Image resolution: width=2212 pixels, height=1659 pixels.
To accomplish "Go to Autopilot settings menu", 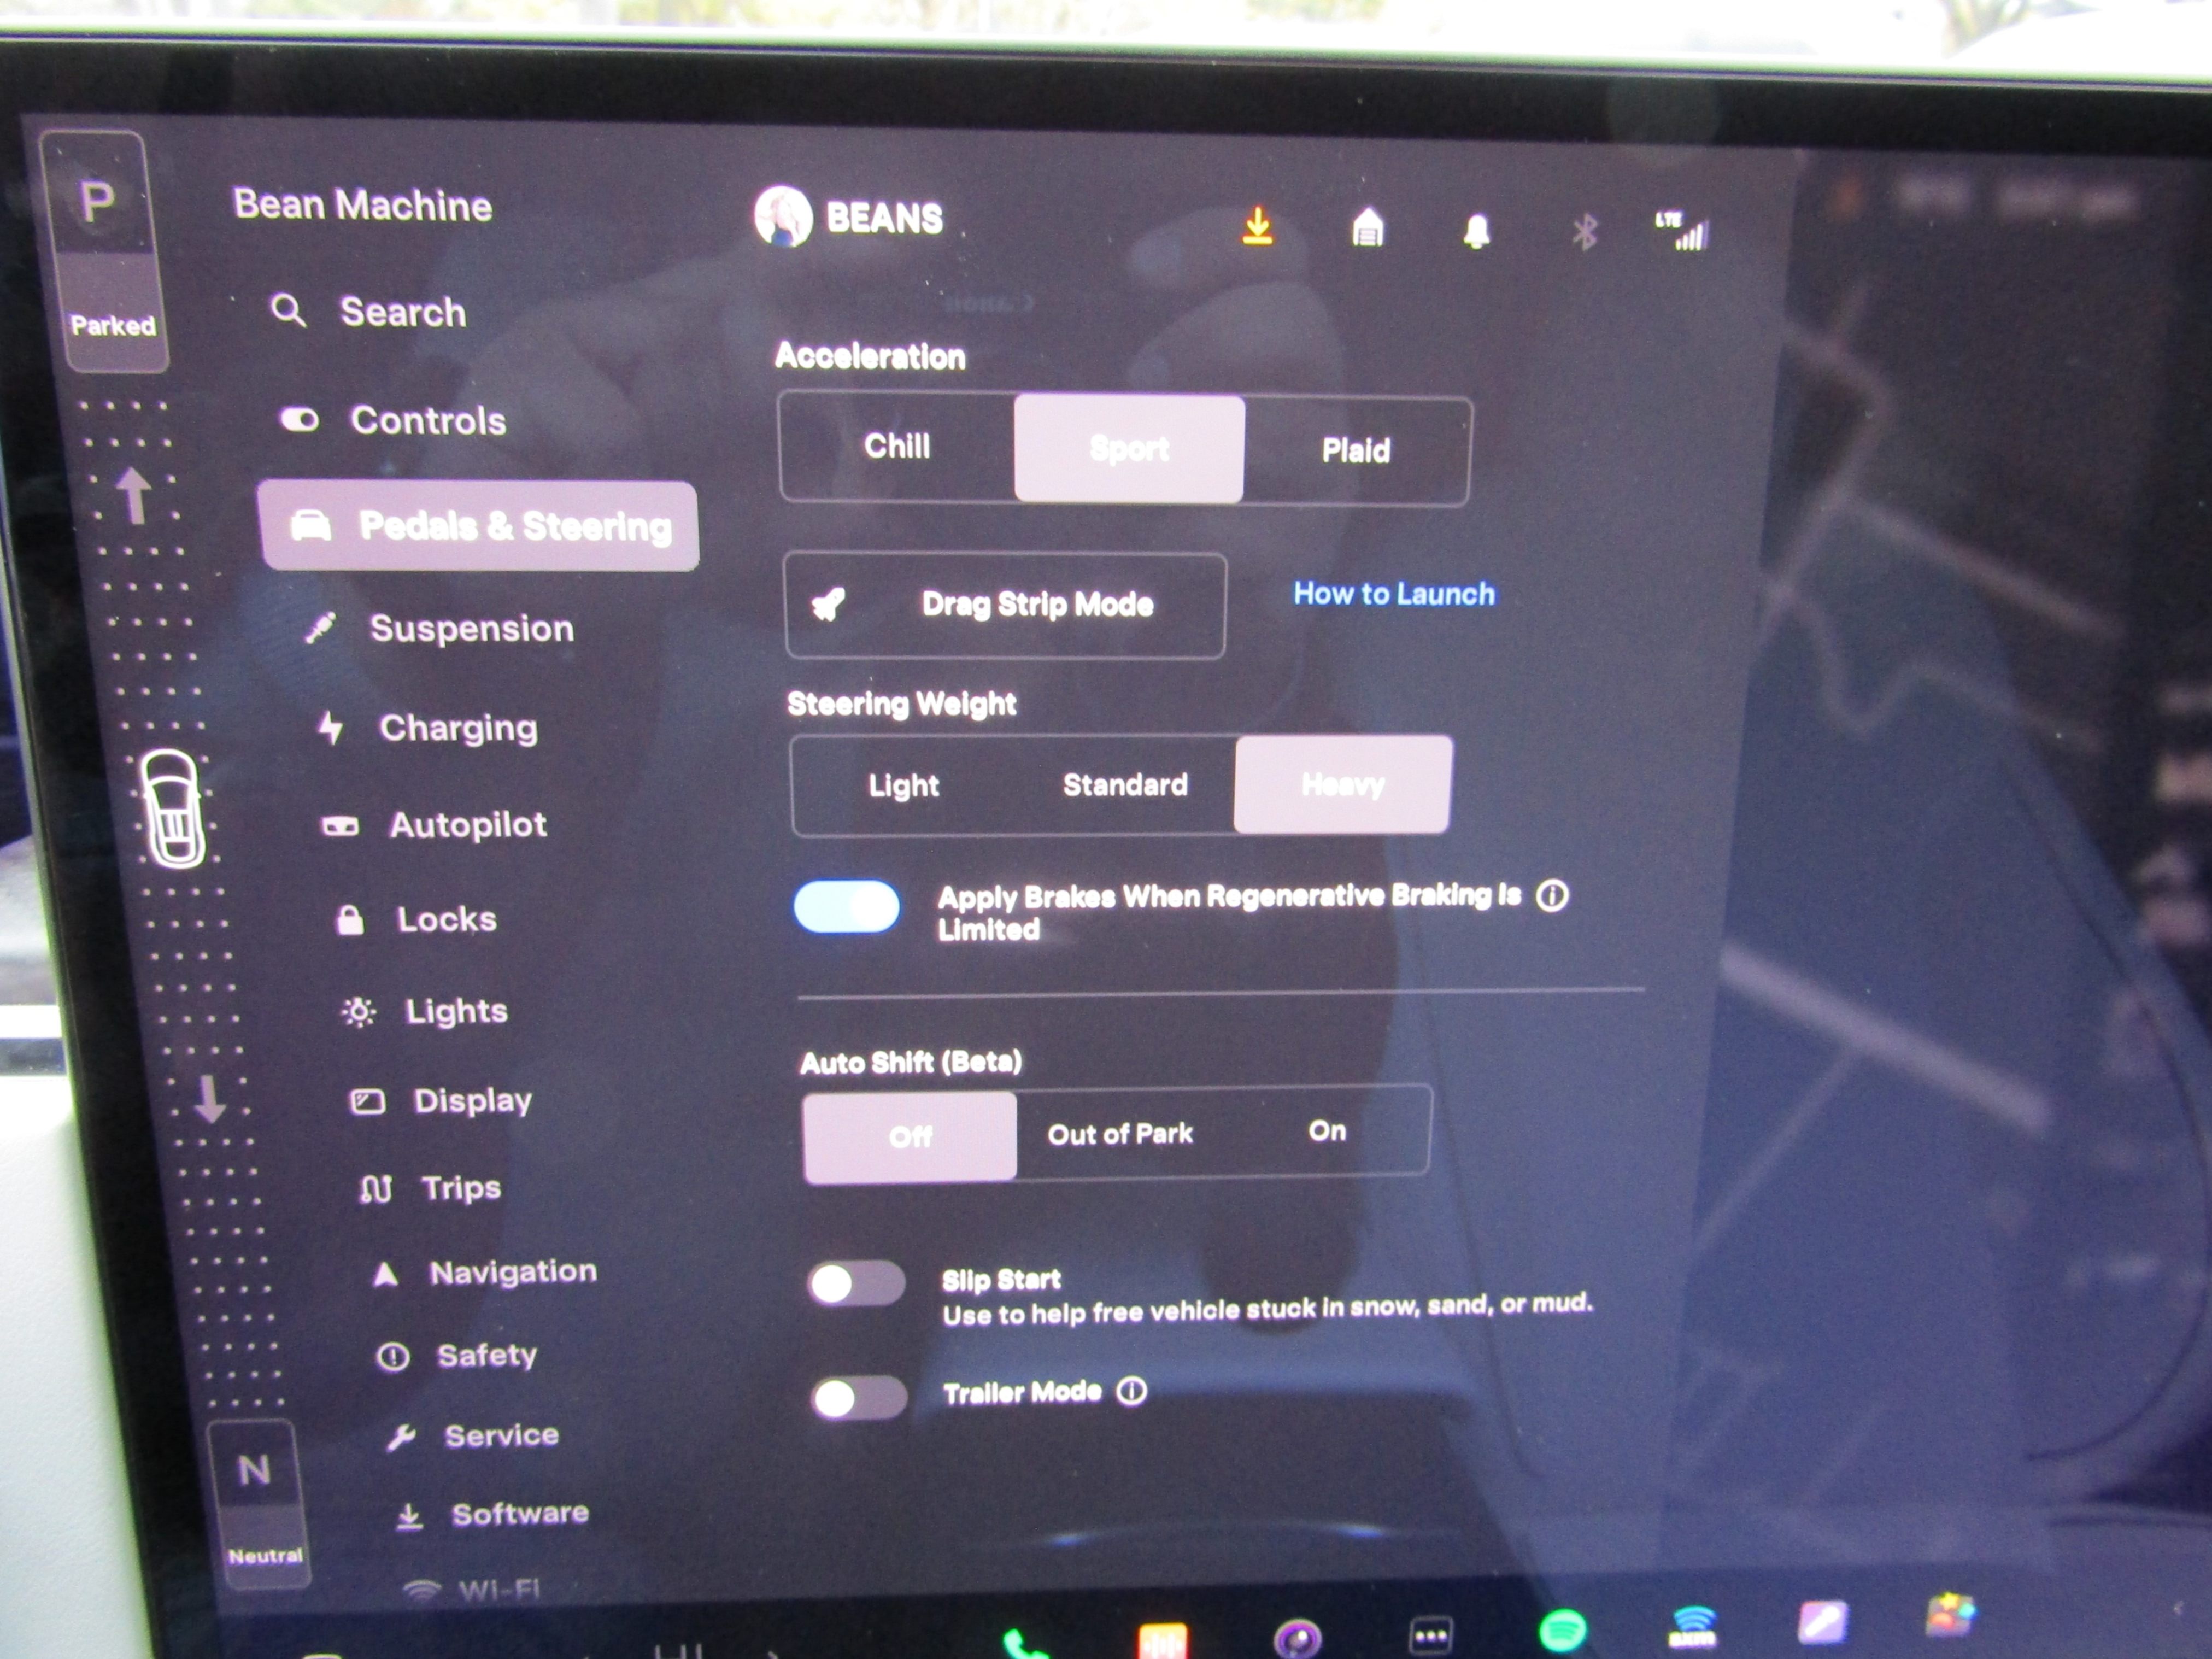I will (x=467, y=825).
